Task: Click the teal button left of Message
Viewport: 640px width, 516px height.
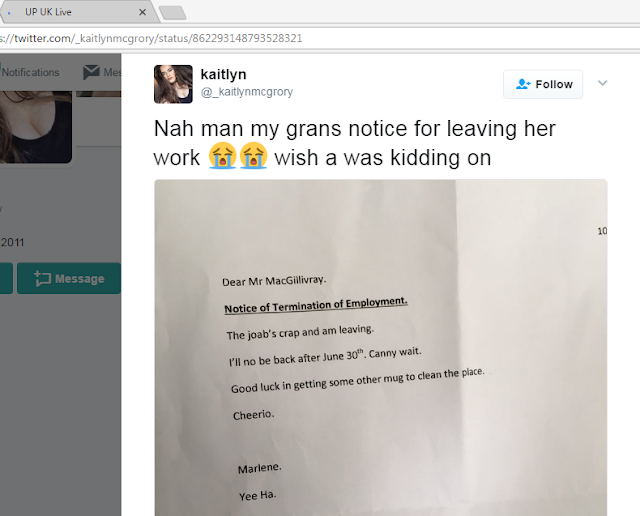Action: click(x=6, y=278)
